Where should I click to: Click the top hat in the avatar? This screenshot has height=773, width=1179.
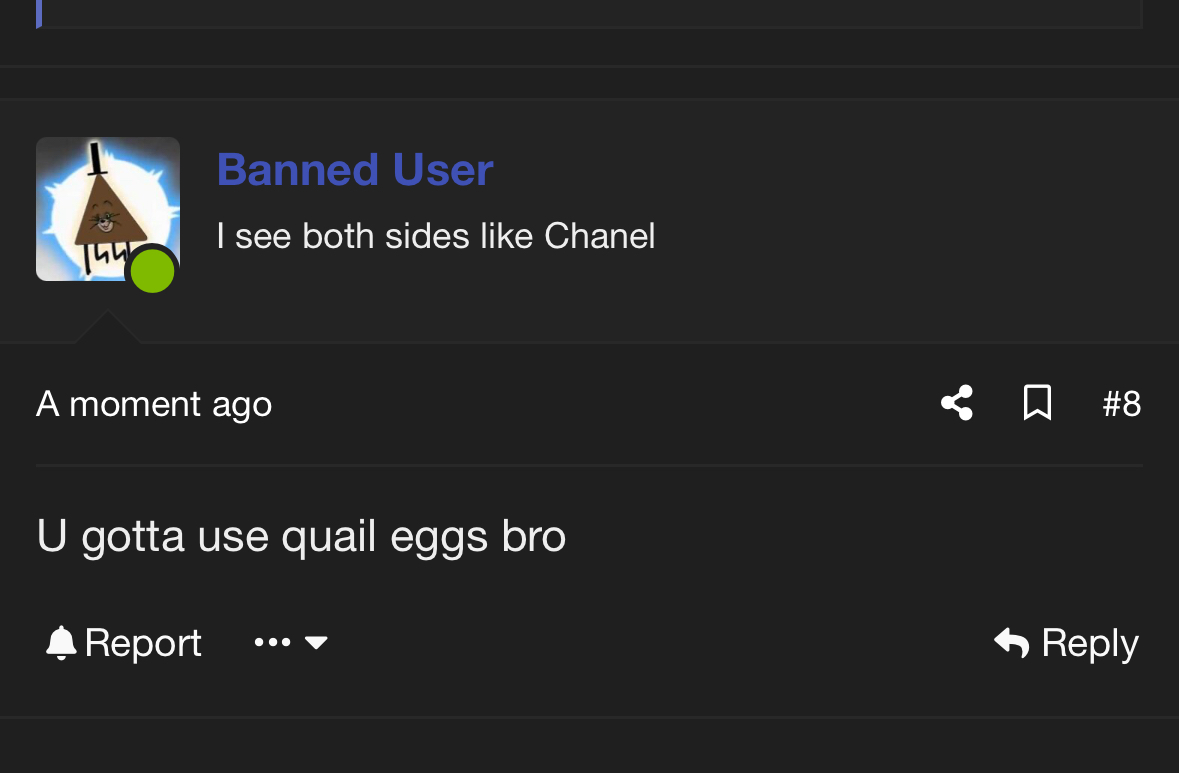(96, 161)
